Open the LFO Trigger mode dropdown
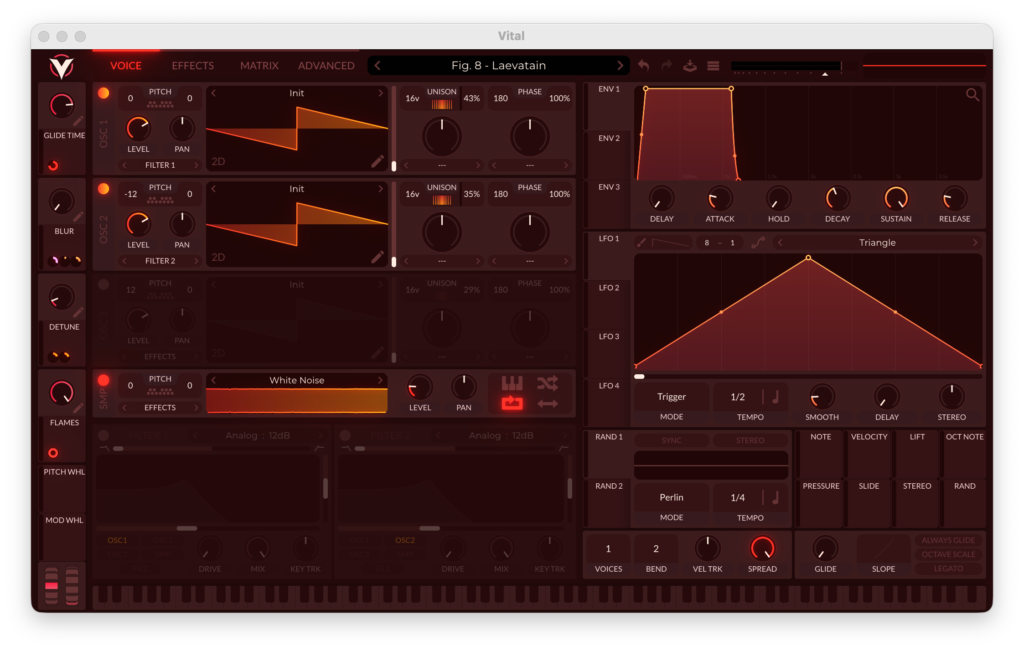 click(671, 397)
